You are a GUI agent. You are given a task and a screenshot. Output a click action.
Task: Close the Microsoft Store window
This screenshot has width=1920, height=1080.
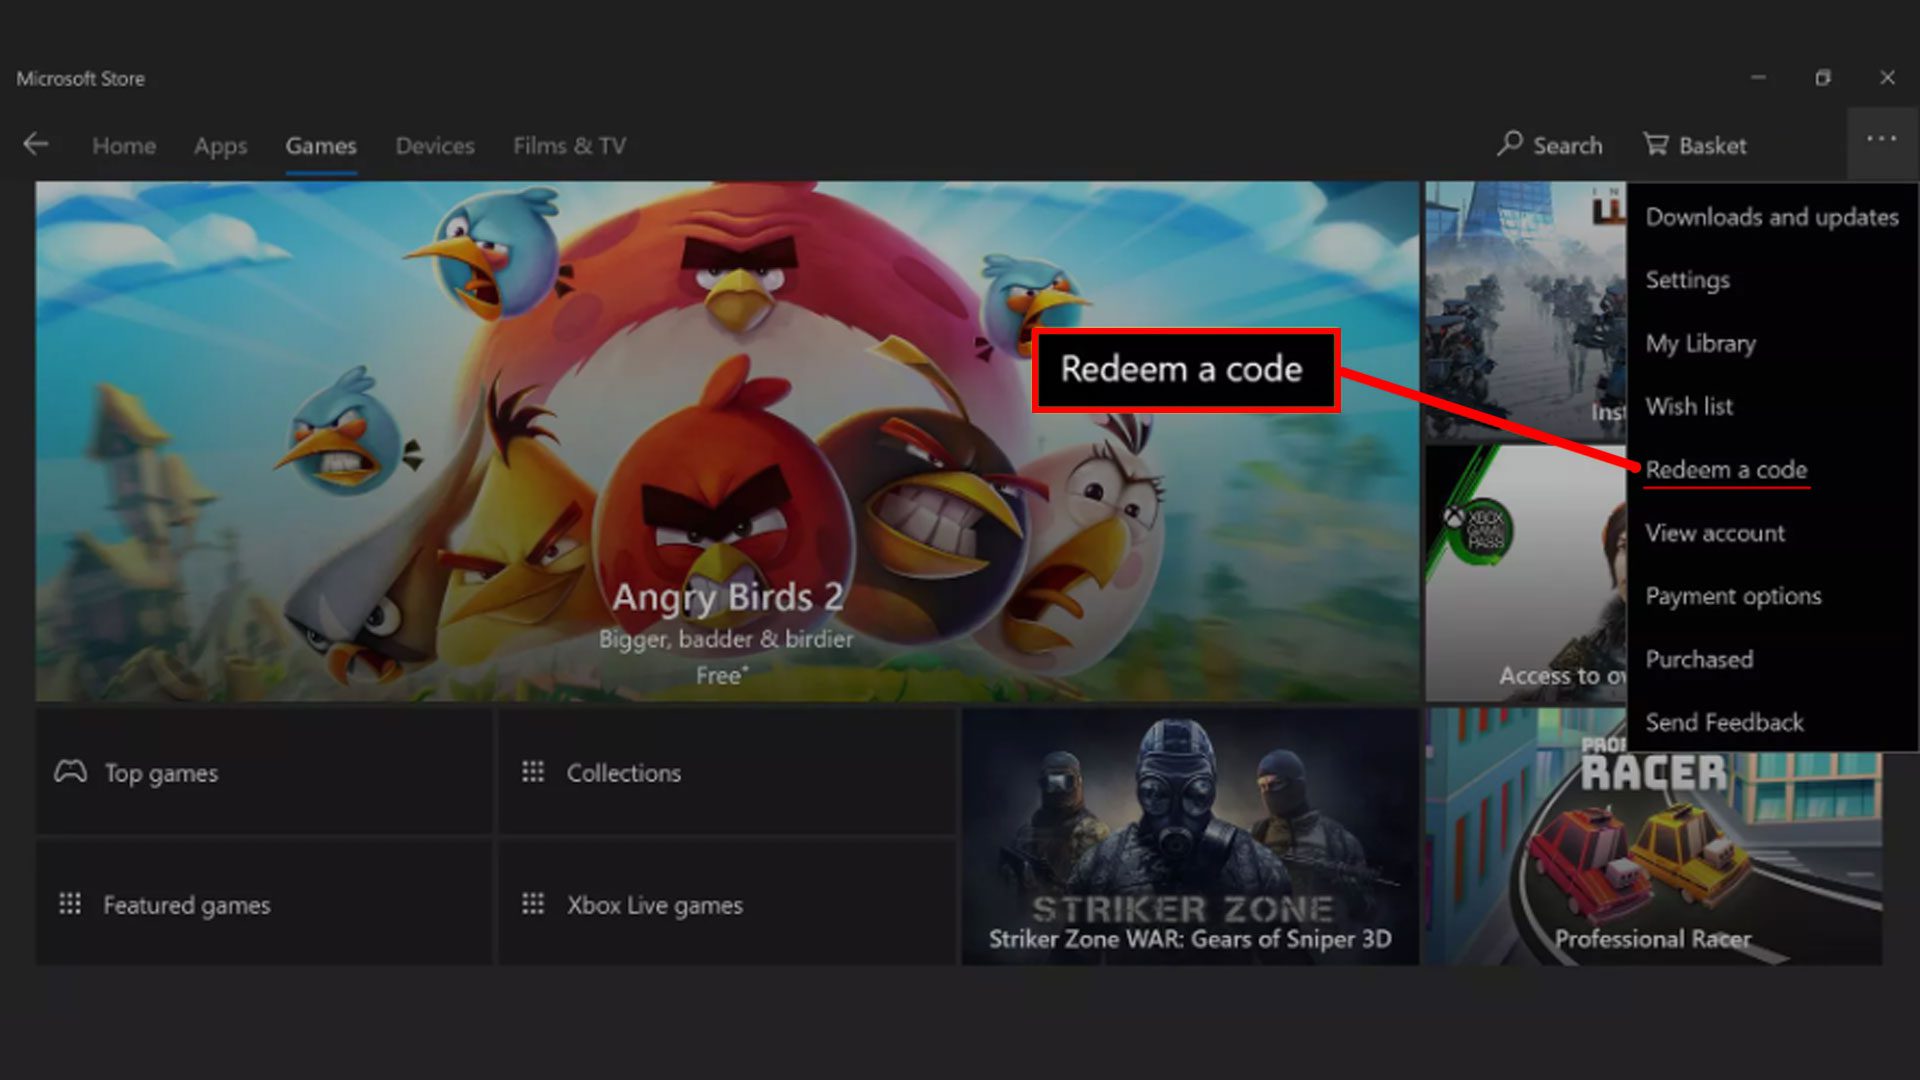coord(1887,78)
